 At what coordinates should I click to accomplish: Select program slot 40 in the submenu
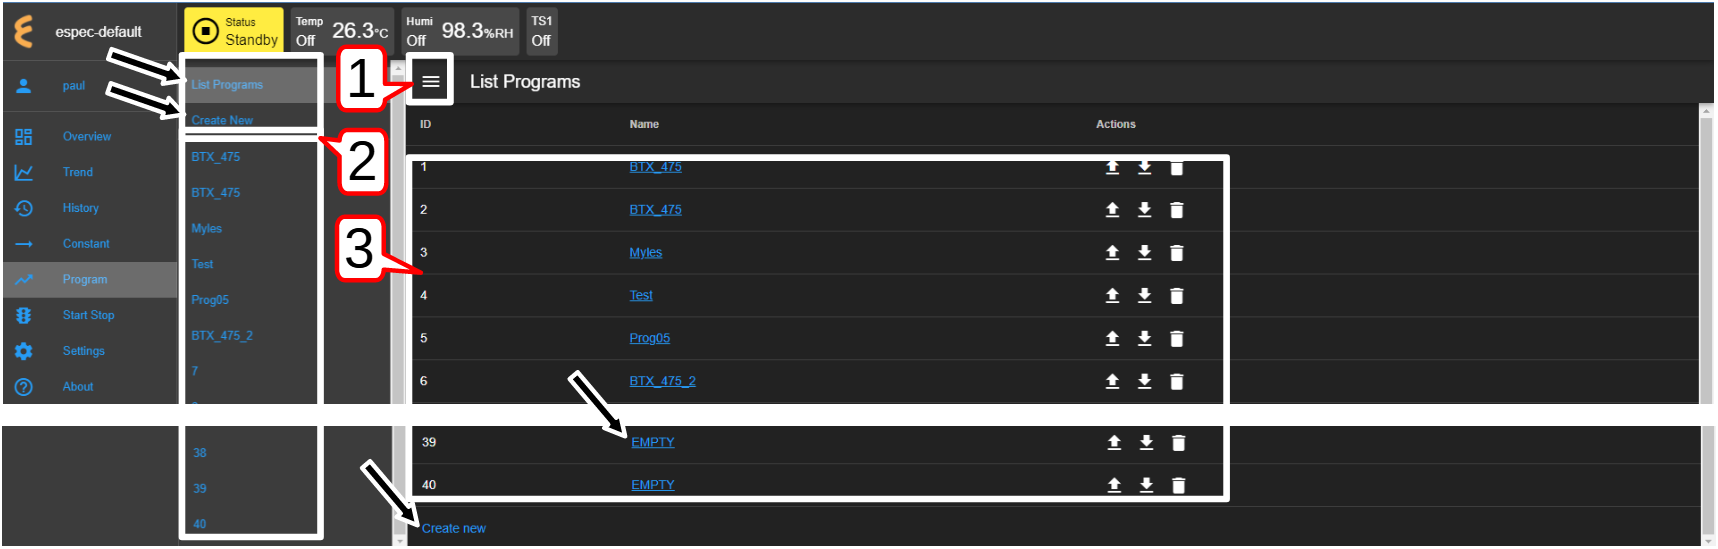200,524
